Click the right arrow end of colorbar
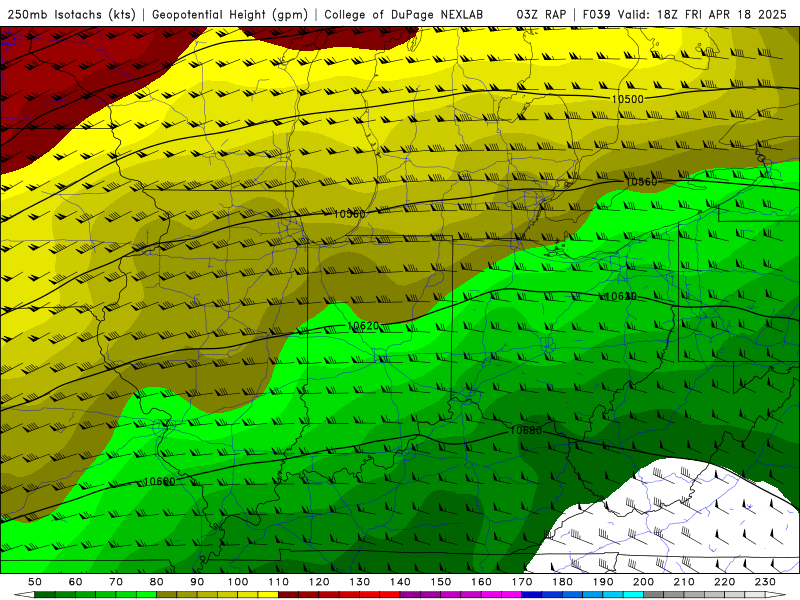800x600 pixels. [x=776, y=595]
